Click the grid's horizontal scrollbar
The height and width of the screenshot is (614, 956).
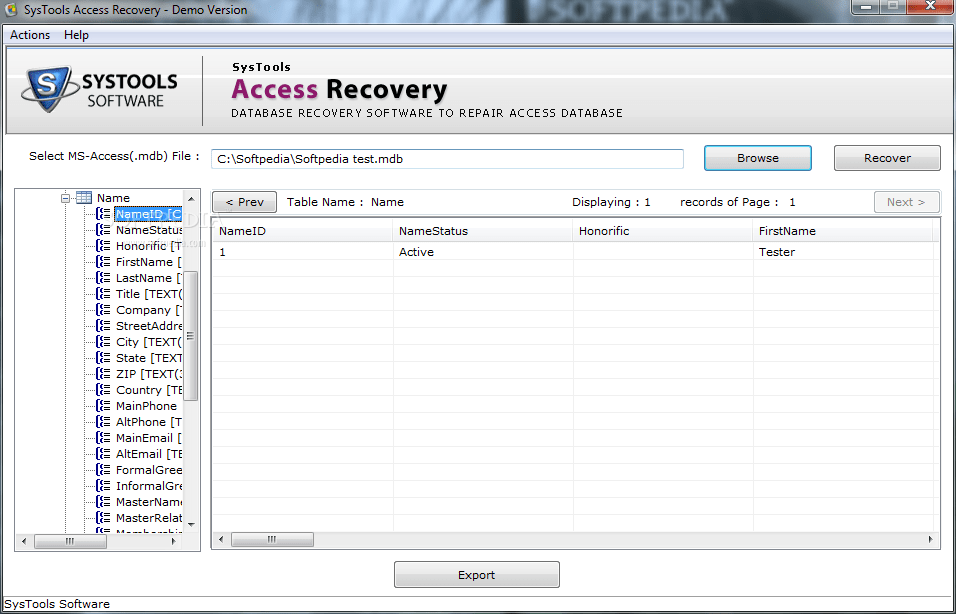[272, 539]
